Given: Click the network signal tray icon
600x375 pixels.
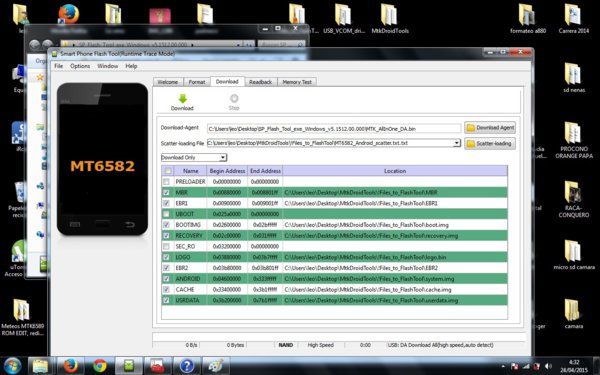Looking at the screenshot, I should [526, 367].
